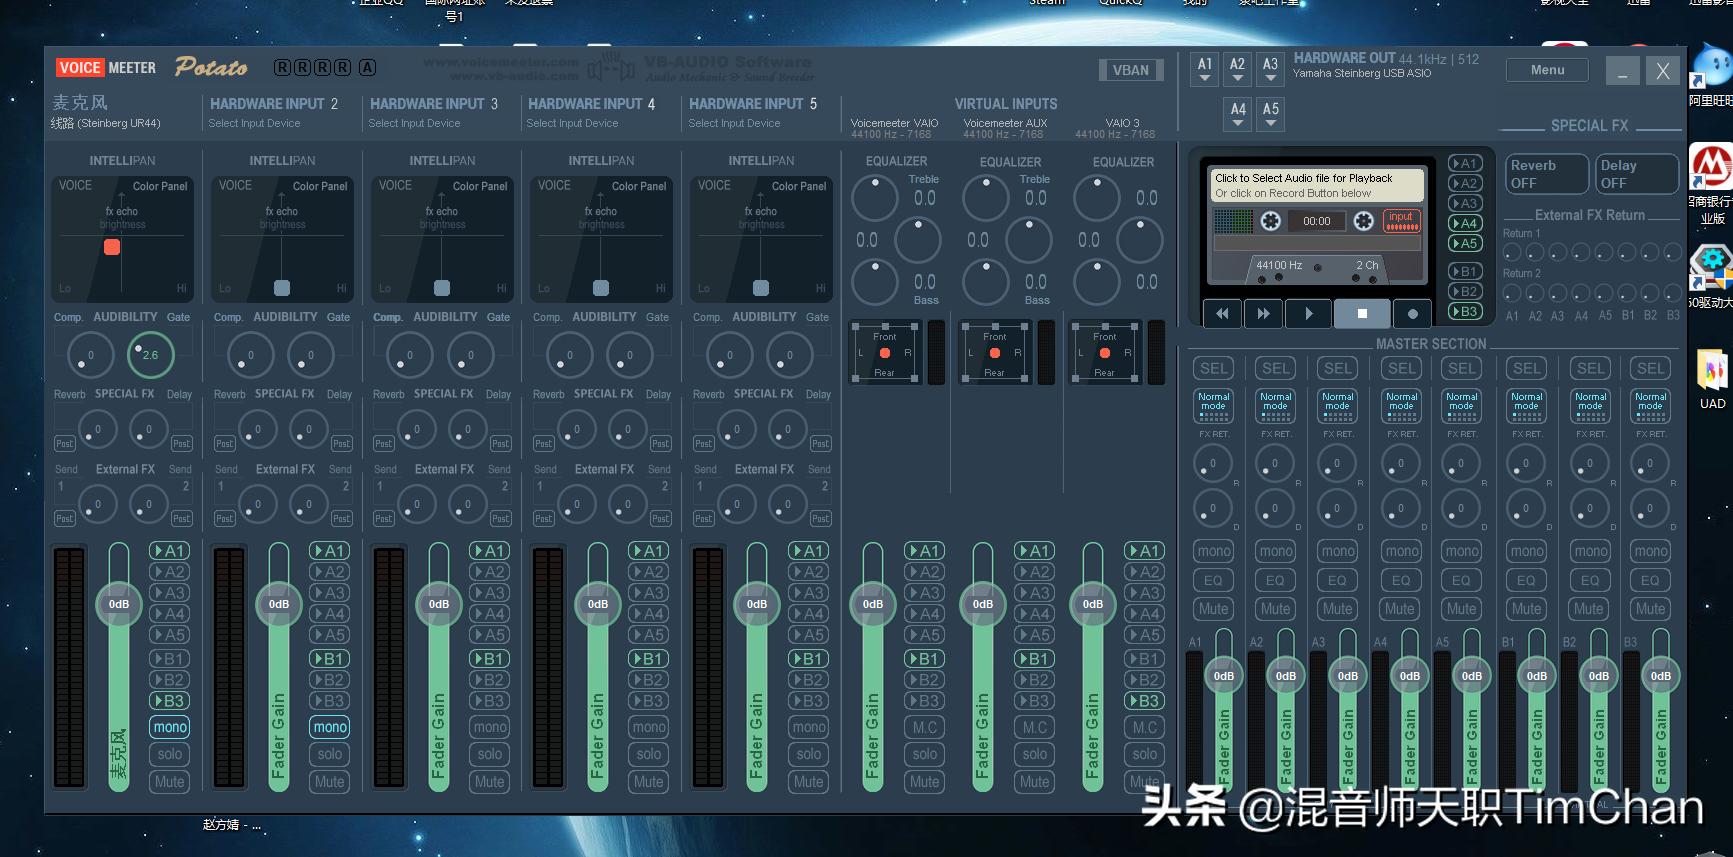Viewport: 1733px width, 857px height.
Task: Choose input device for Hardware Input 2
Action: pos(254,123)
